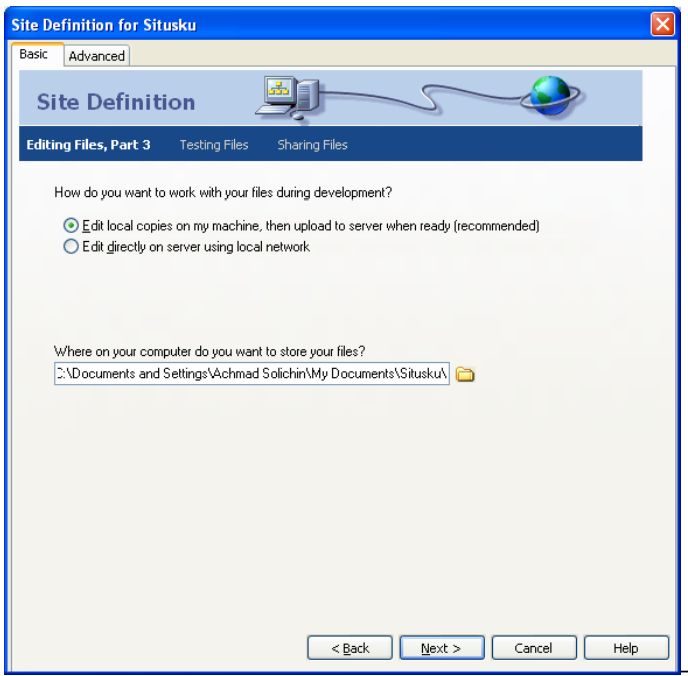688x676 pixels.
Task: Click the cable graphic between computer and globe
Action: [x=421, y=97]
